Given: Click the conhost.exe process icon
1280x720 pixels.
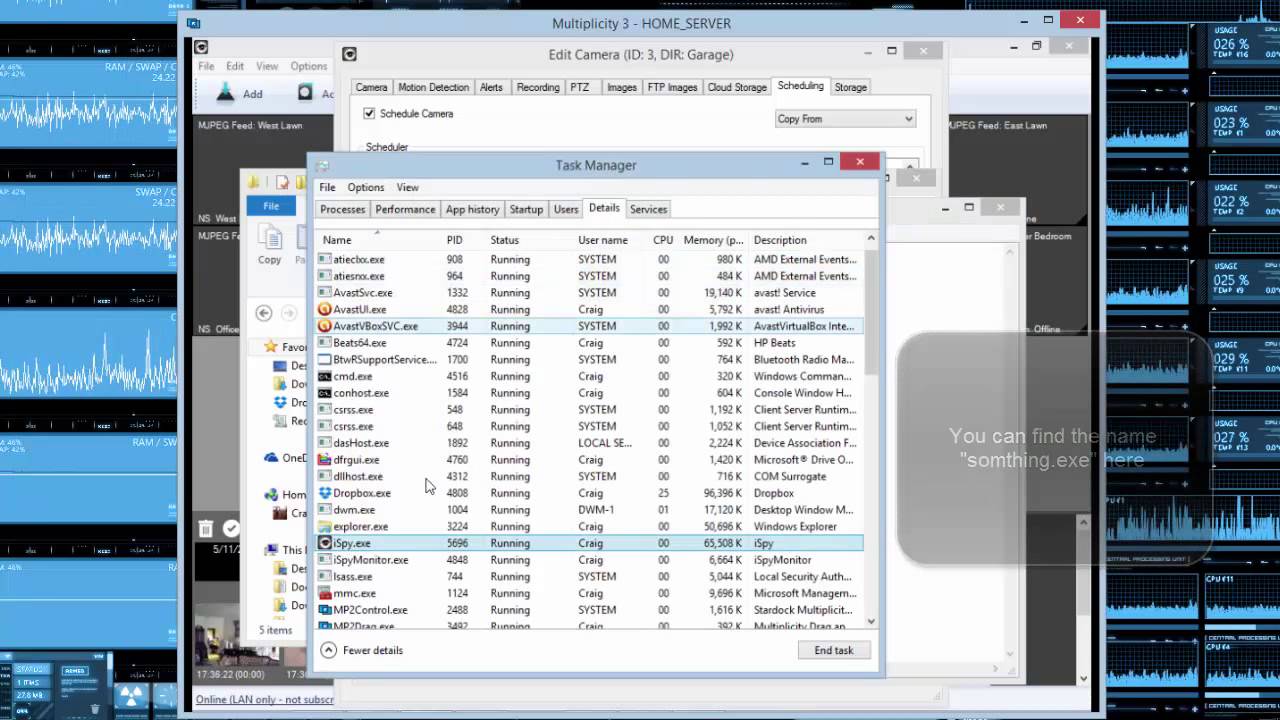Looking at the screenshot, I should 324,393.
